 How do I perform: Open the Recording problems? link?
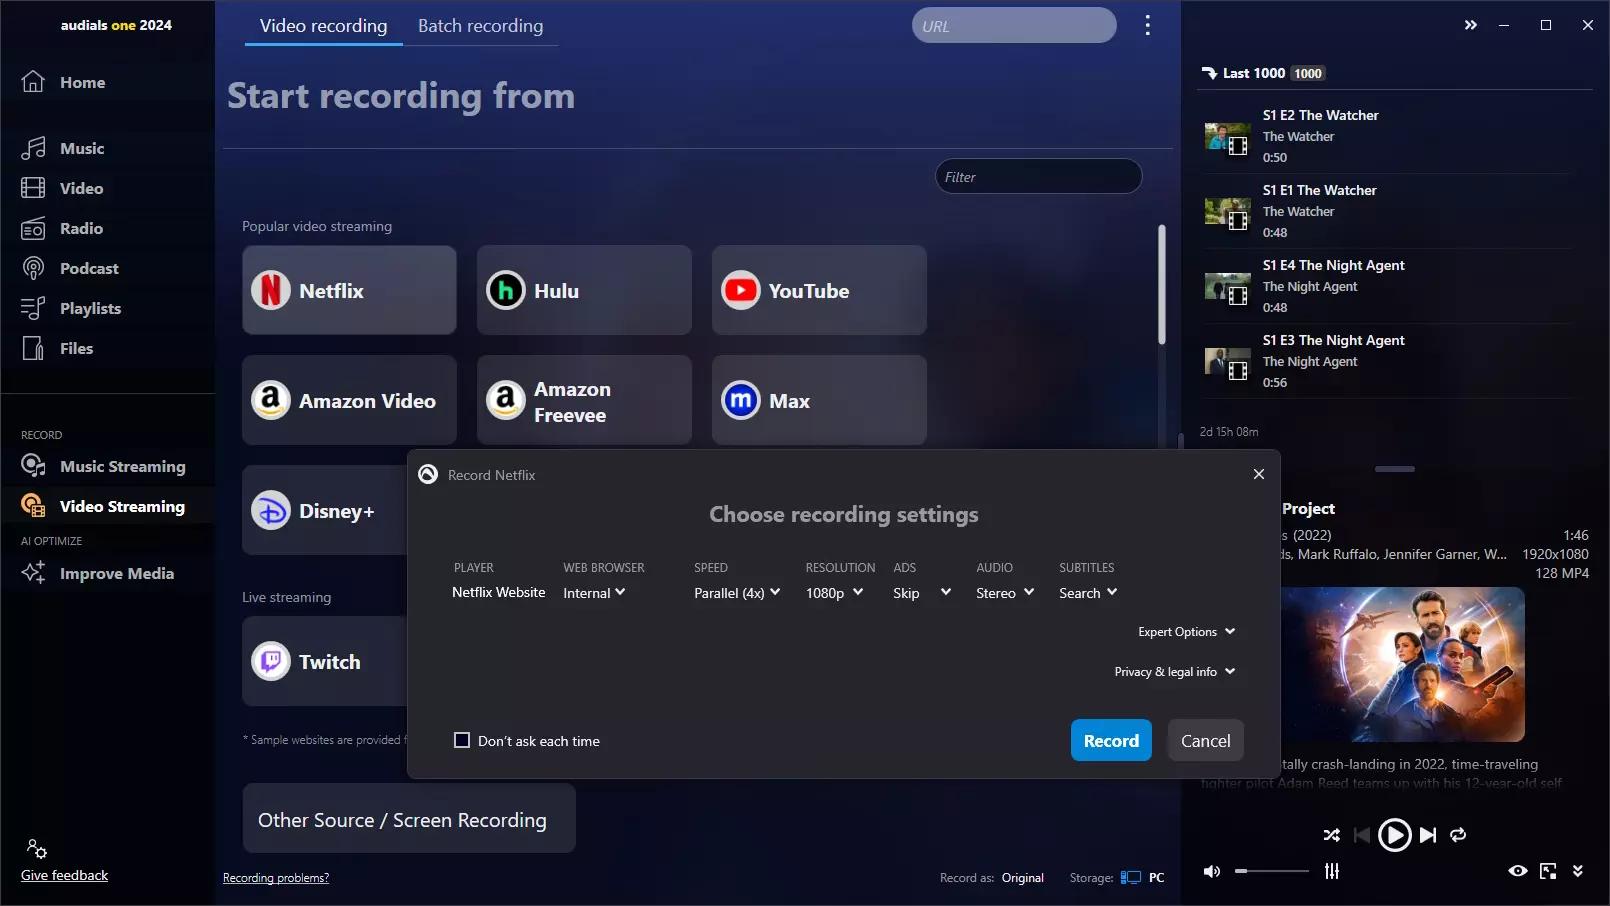point(276,878)
